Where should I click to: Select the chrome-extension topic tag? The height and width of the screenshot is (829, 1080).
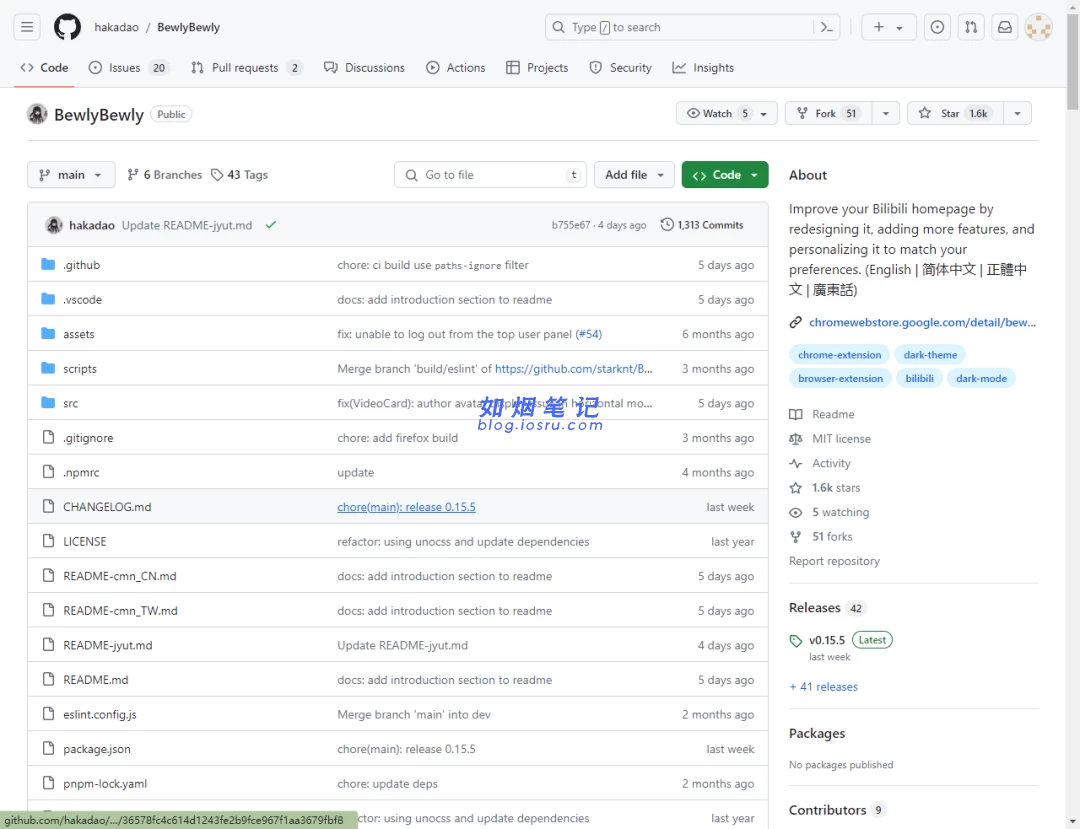pos(839,355)
